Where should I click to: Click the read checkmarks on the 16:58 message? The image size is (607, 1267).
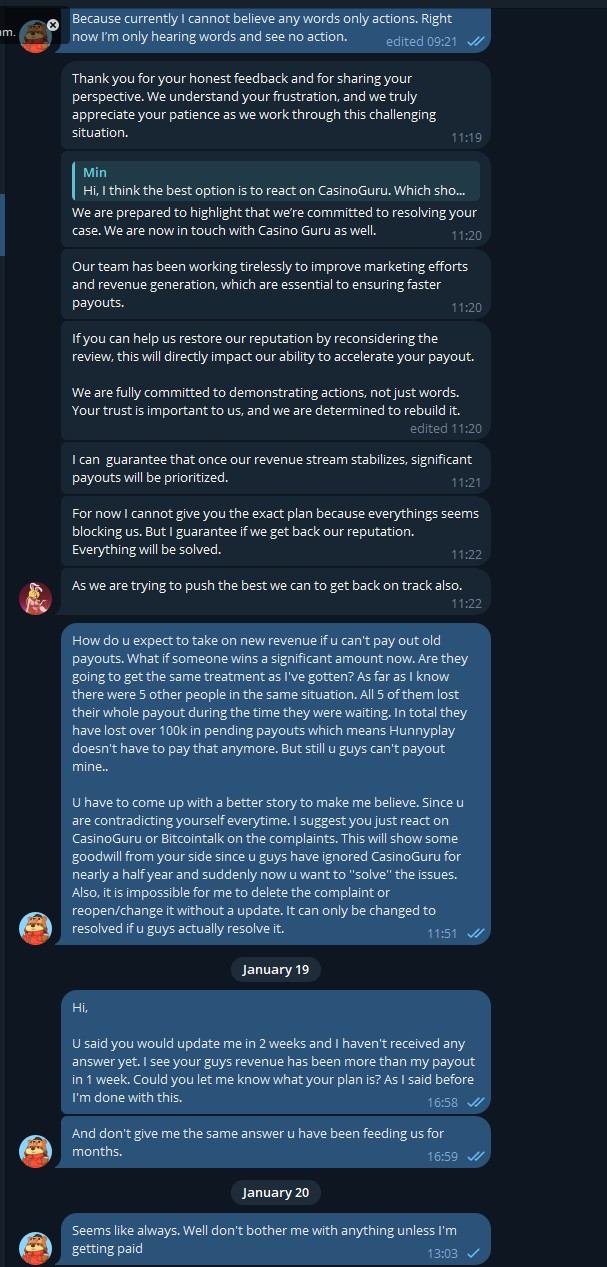click(x=476, y=1102)
